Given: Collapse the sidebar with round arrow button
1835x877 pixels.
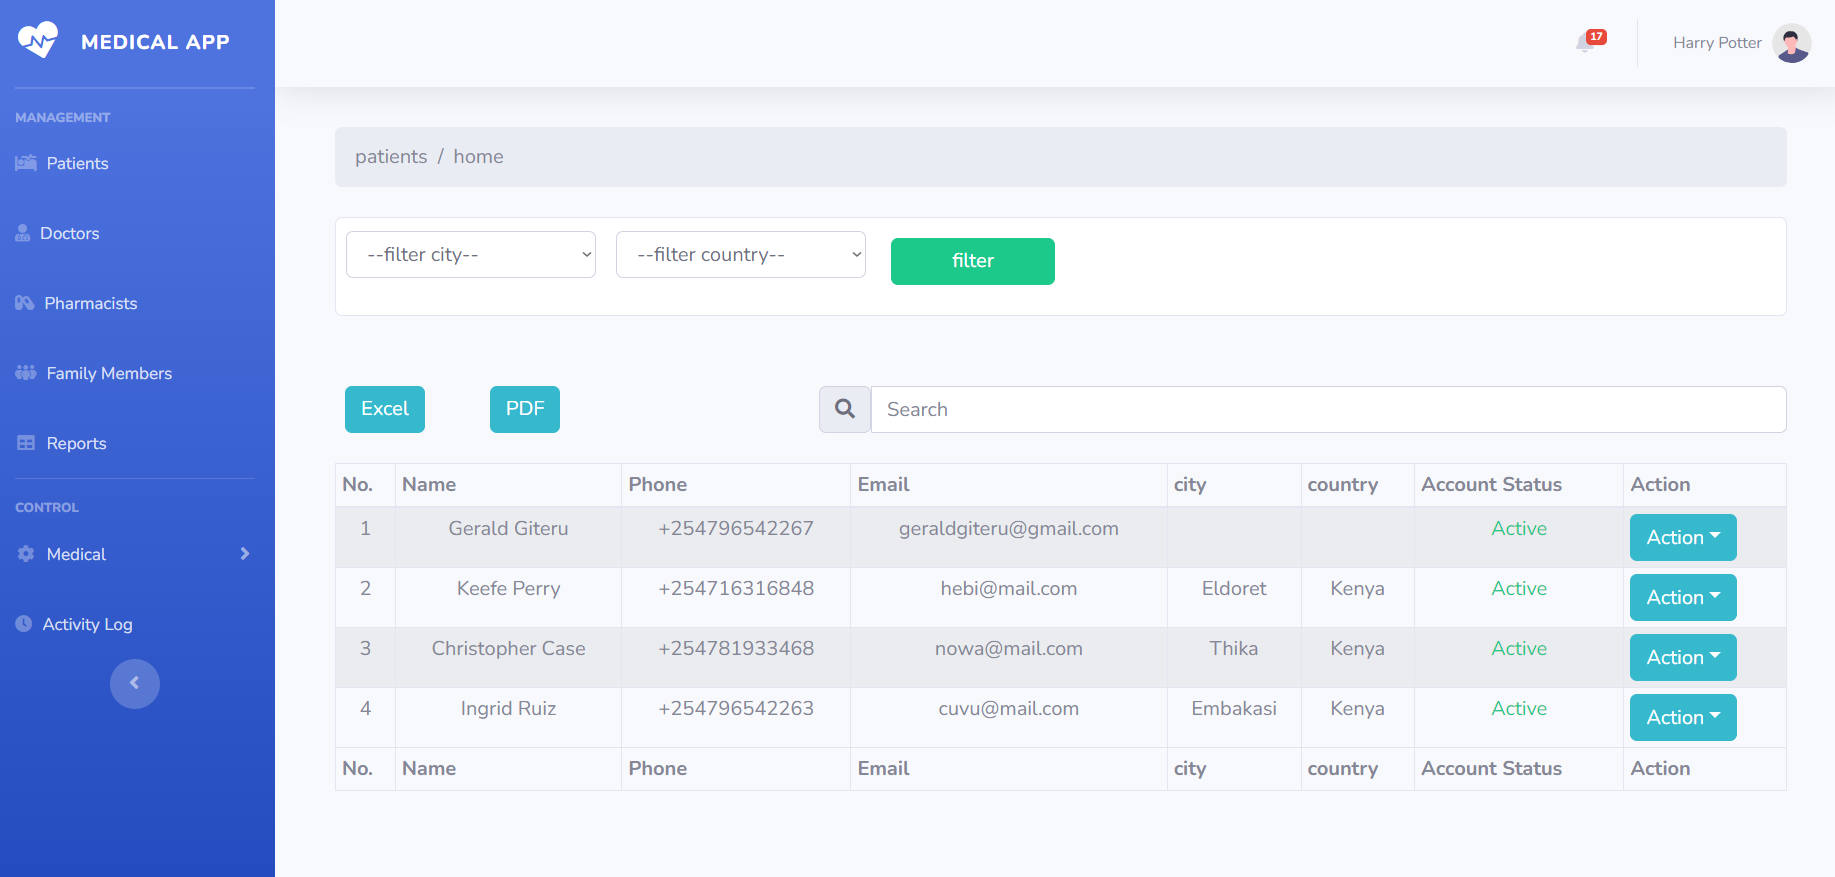Looking at the screenshot, I should tap(135, 684).
